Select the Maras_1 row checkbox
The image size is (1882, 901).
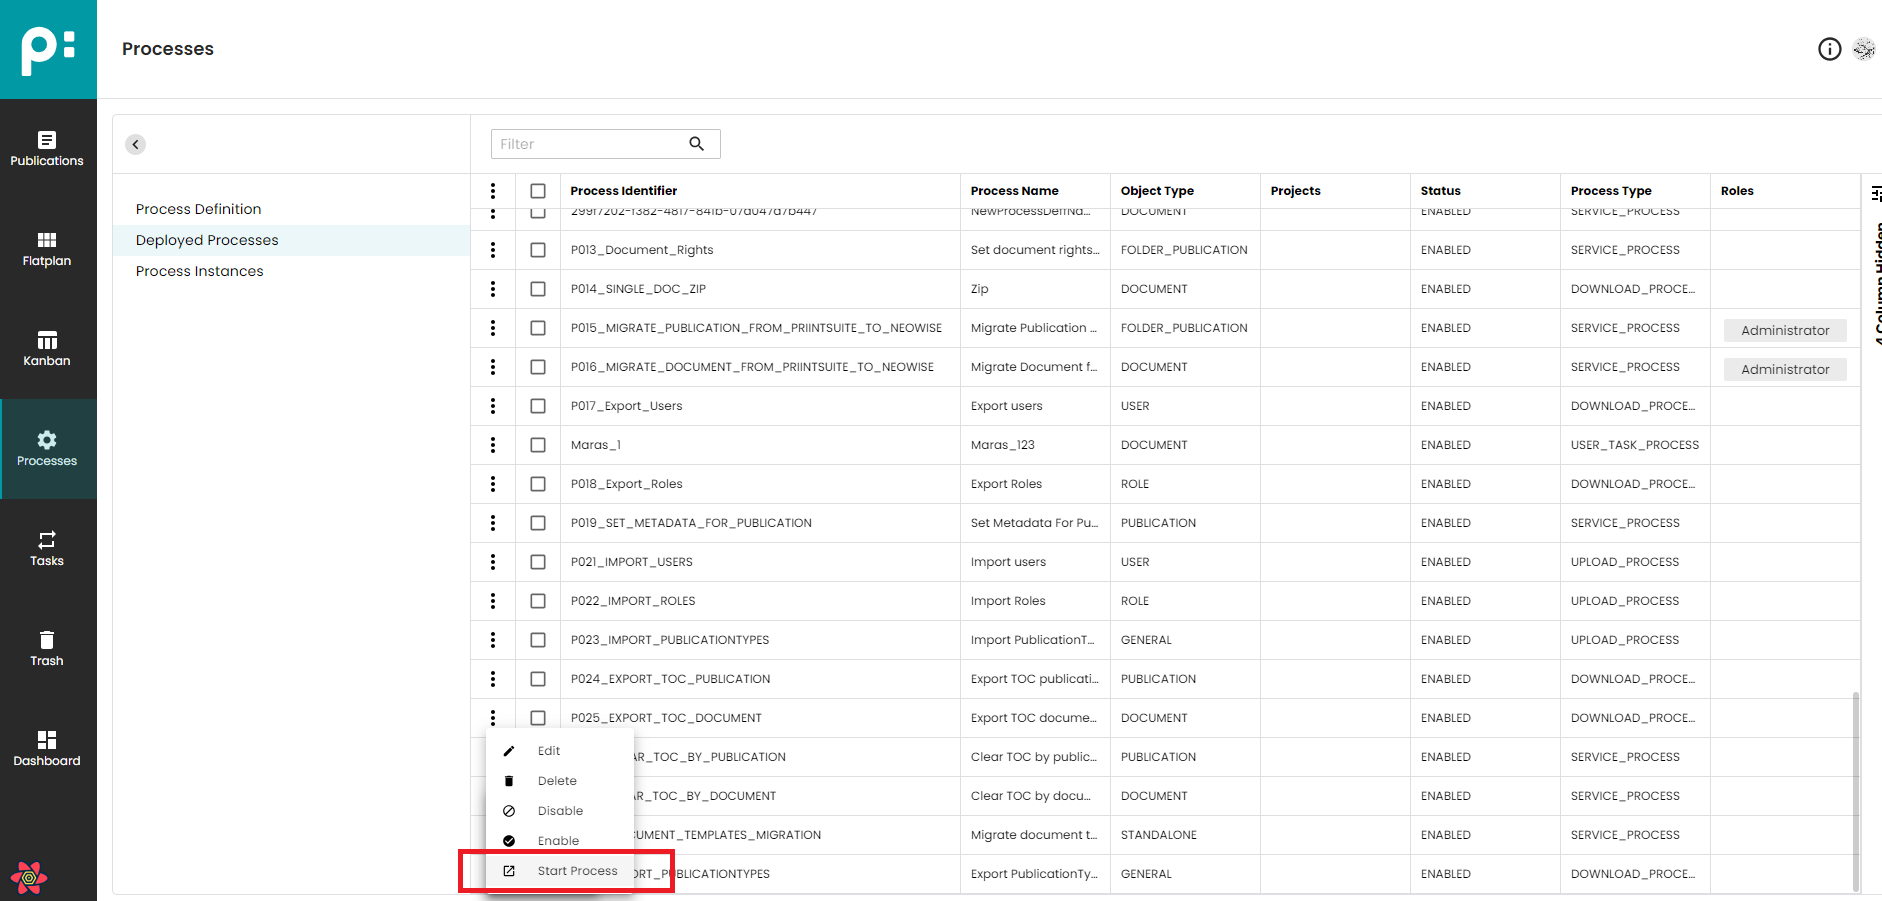tap(538, 445)
